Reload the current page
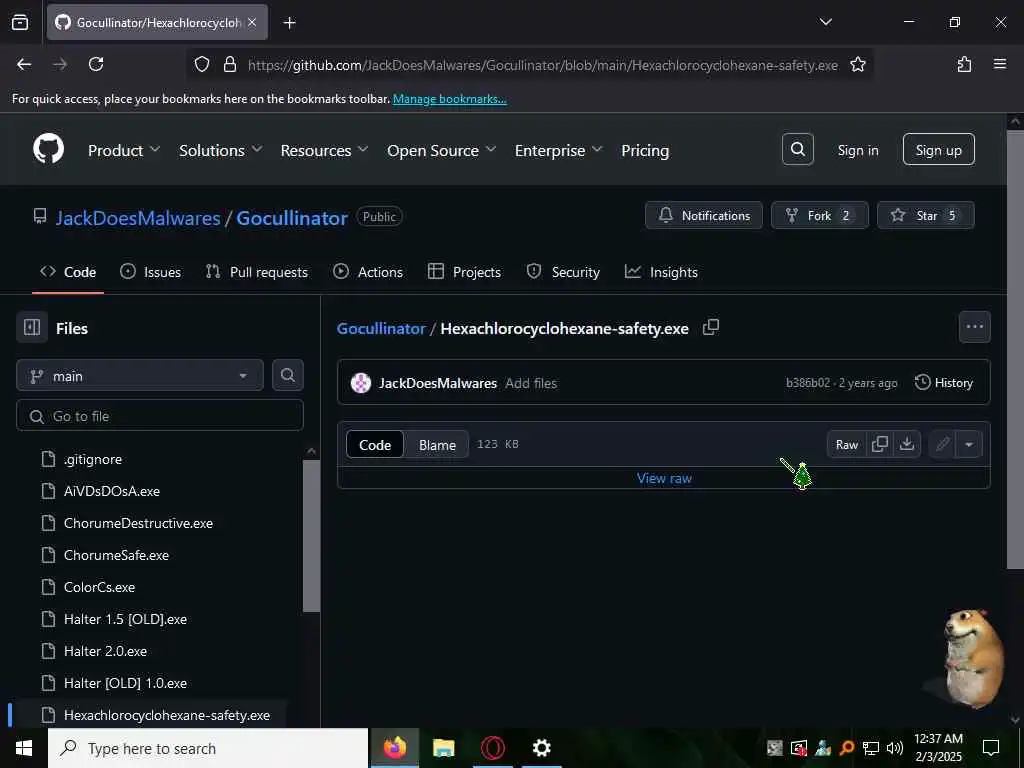1024x768 pixels. [x=96, y=64]
